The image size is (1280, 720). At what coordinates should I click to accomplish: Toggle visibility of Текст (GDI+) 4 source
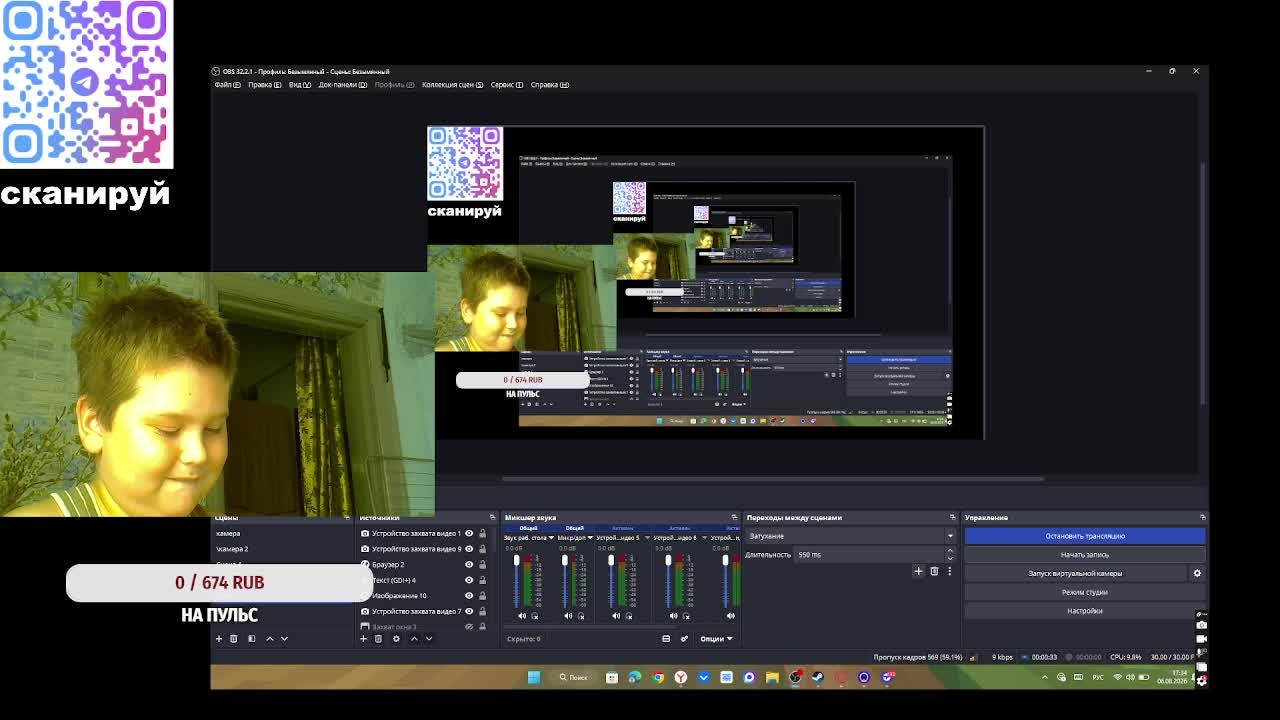pos(468,580)
